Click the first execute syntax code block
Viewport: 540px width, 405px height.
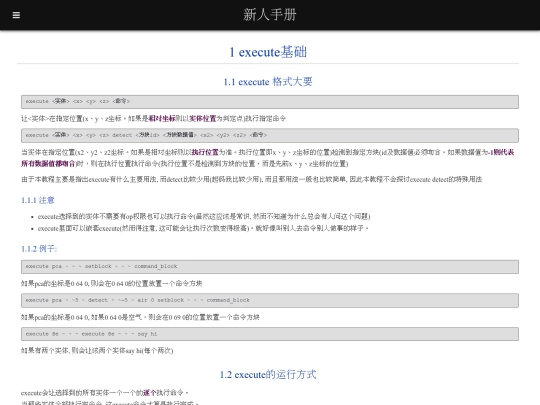270,102
